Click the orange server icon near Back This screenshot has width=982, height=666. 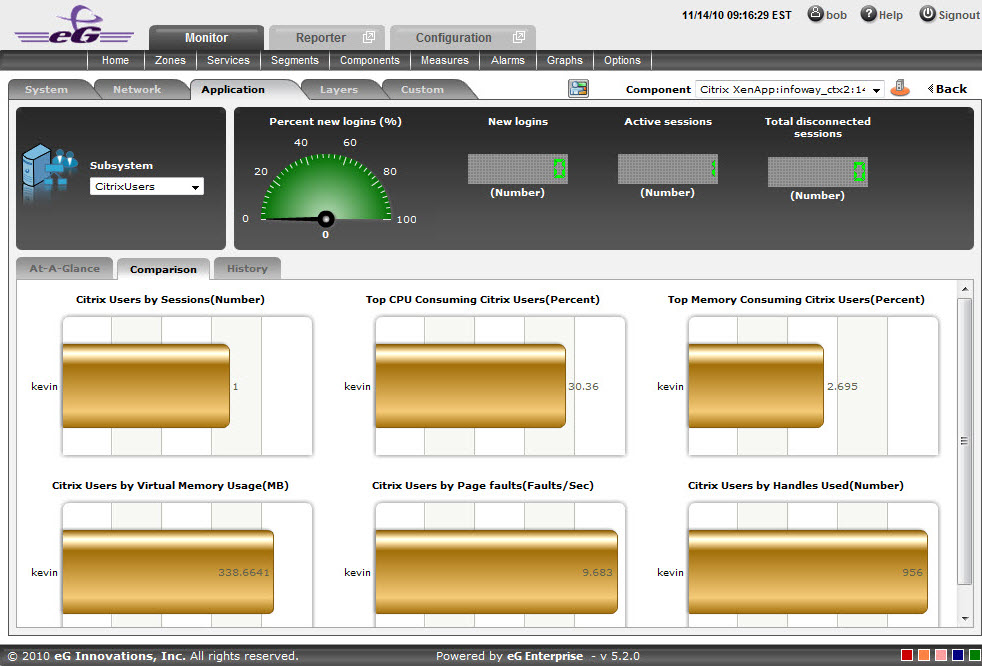coord(900,88)
